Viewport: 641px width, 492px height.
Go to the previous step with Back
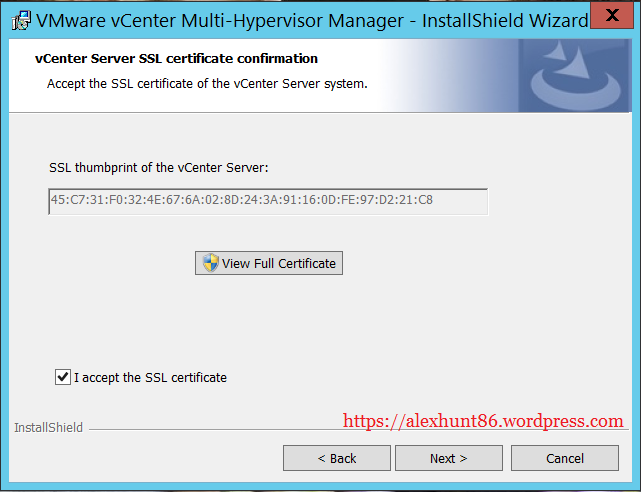coord(337,458)
